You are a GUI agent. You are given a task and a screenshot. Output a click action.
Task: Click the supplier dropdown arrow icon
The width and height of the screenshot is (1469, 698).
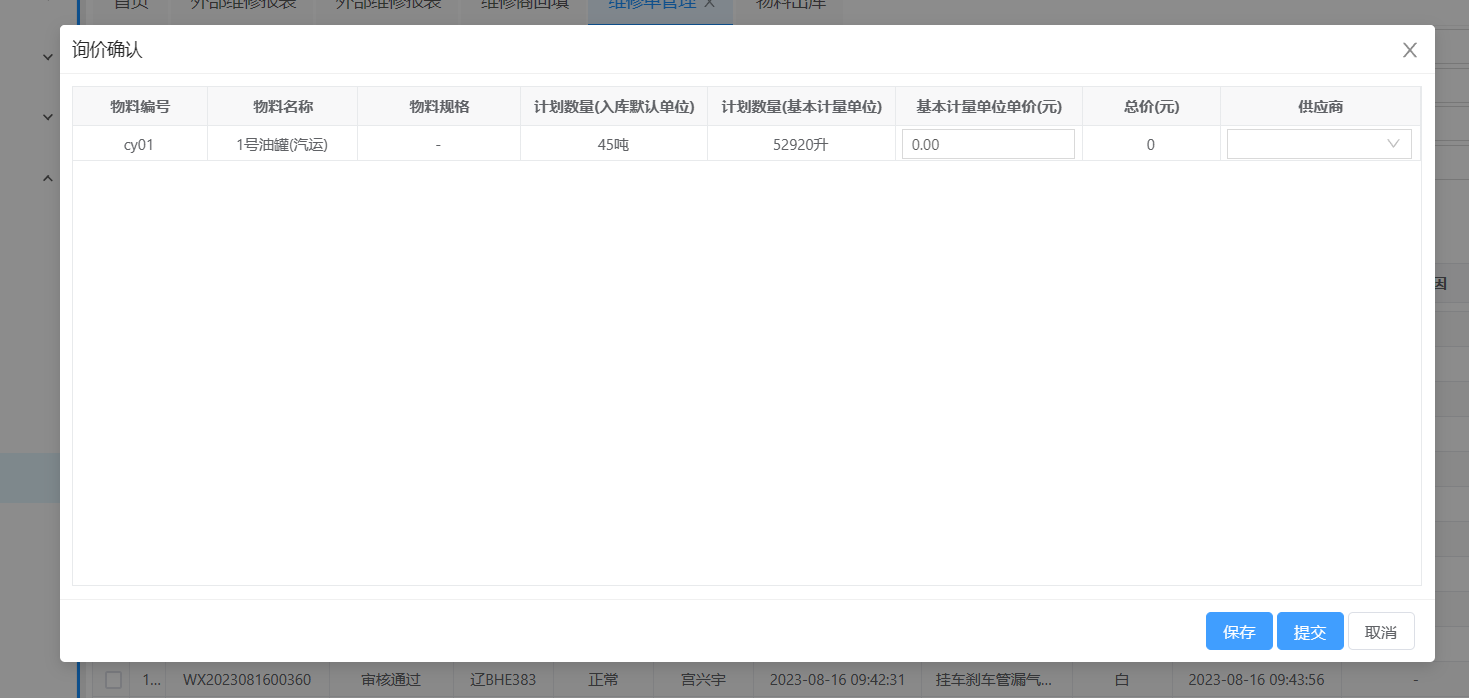coord(1393,144)
